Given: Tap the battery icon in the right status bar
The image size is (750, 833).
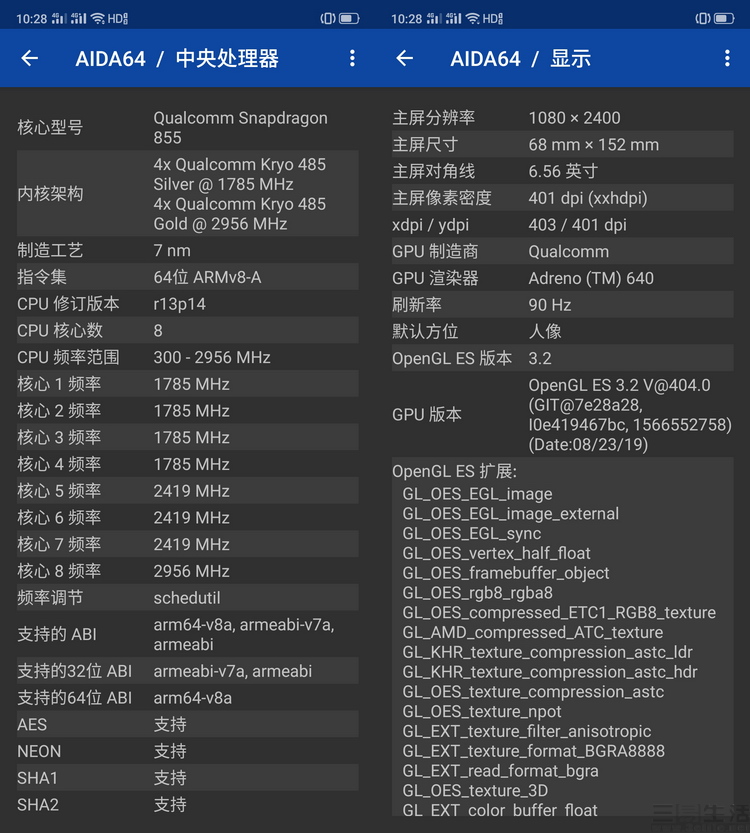Looking at the screenshot, I should [x=725, y=19].
